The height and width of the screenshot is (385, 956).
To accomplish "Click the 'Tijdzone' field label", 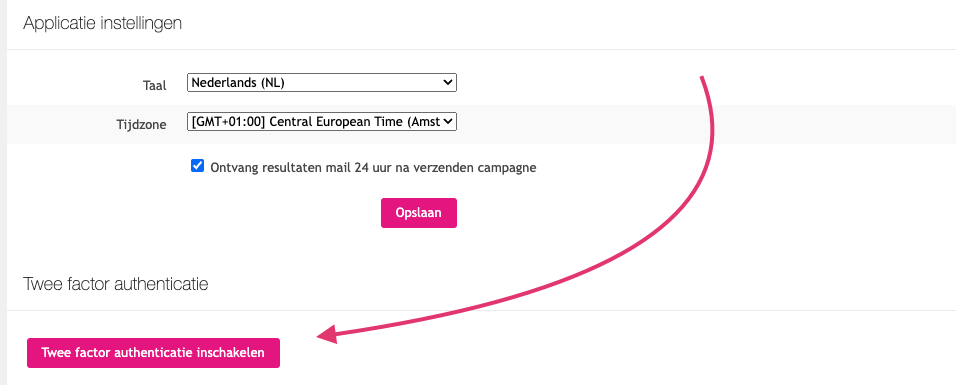I will pos(141,126).
